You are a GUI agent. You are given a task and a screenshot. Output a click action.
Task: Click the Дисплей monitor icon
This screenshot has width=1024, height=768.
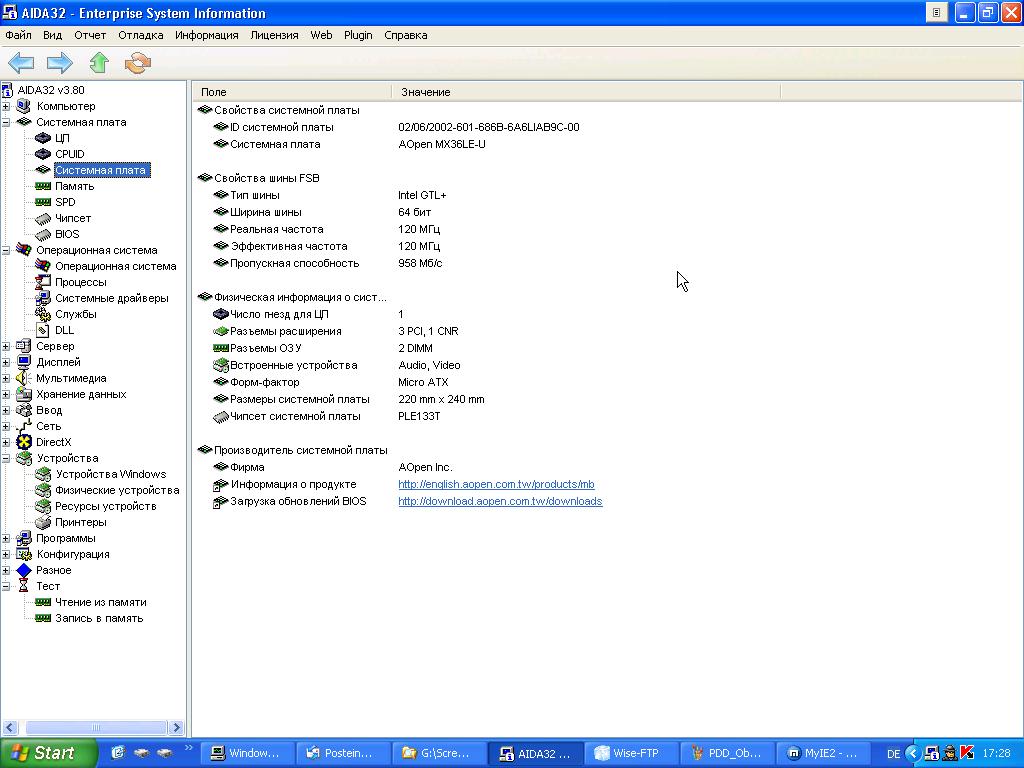point(24,362)
